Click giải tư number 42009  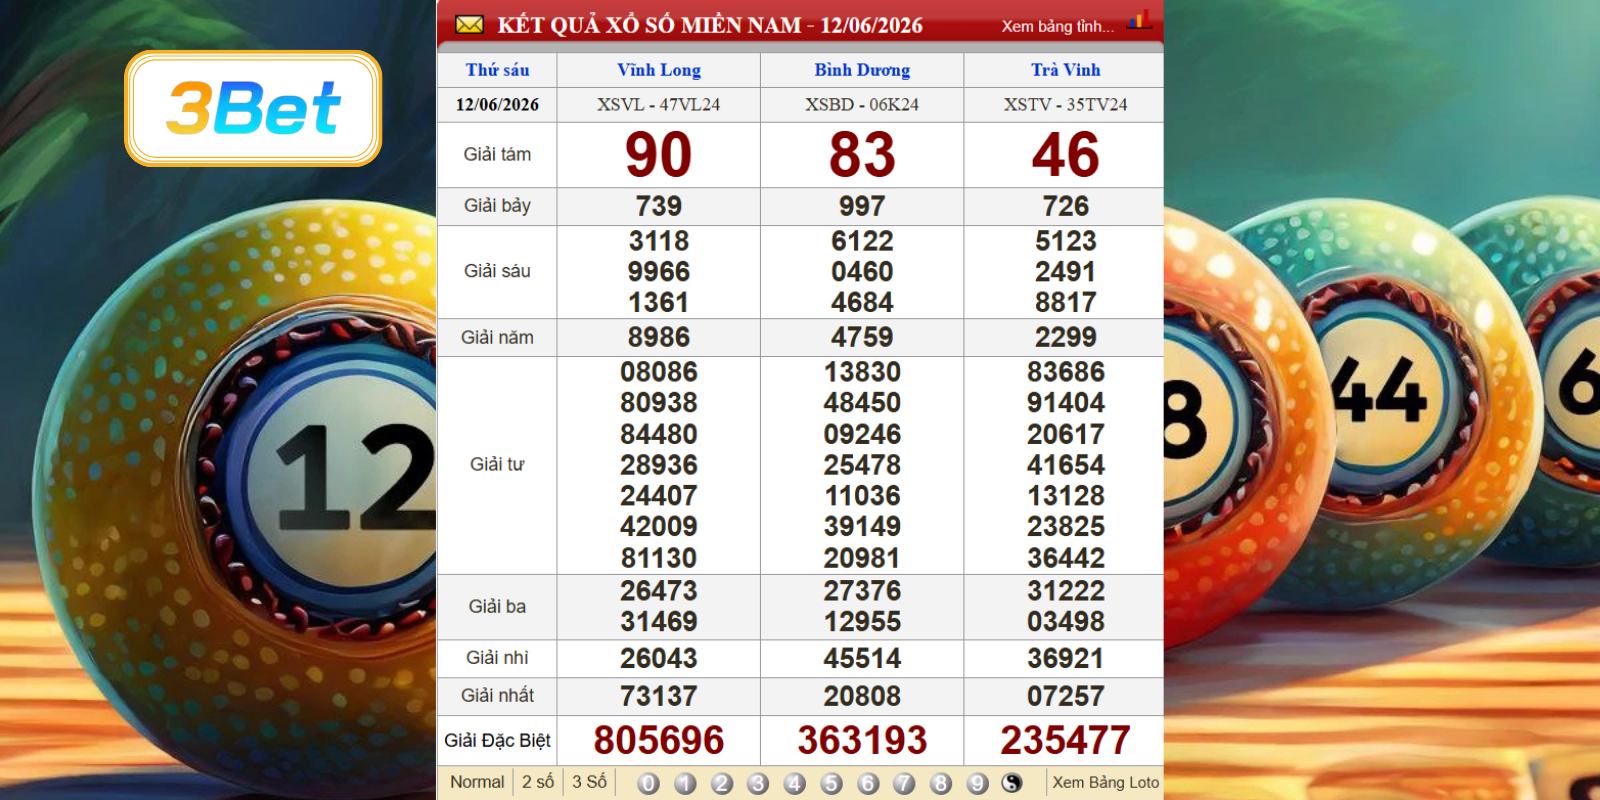point(659,527)
